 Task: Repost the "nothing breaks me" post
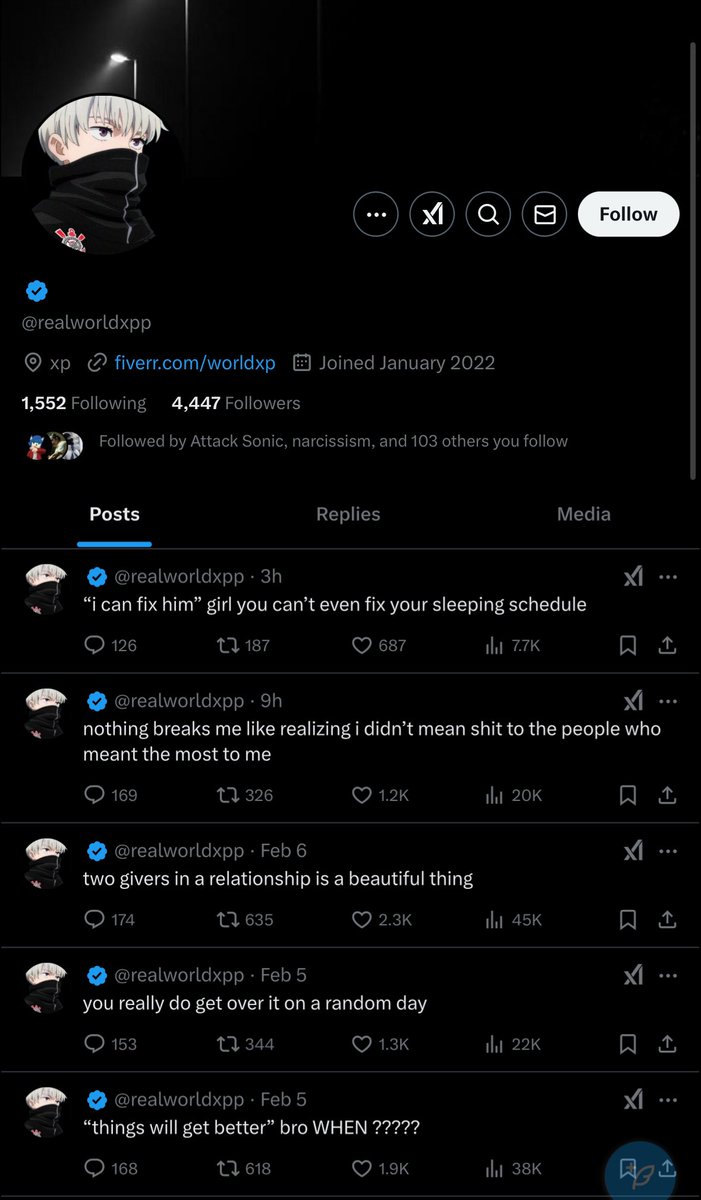(229, 796)
